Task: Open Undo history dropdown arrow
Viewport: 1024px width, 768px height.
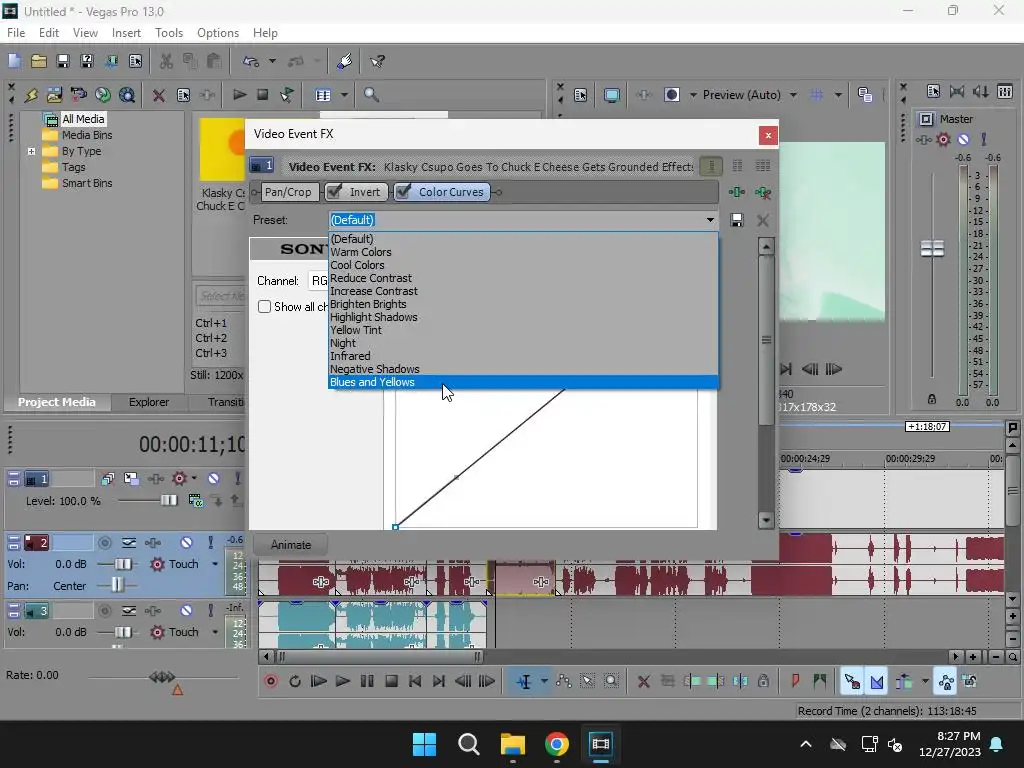Action: (272, 61)
